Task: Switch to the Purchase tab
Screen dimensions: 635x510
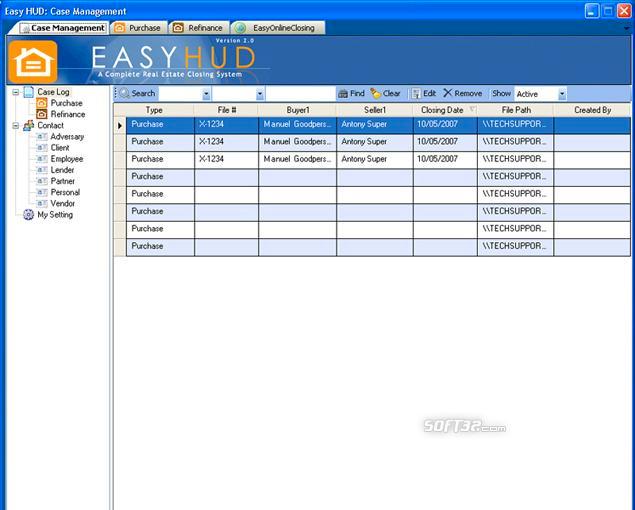Action: pyautogui.click(x=139, y=28)
